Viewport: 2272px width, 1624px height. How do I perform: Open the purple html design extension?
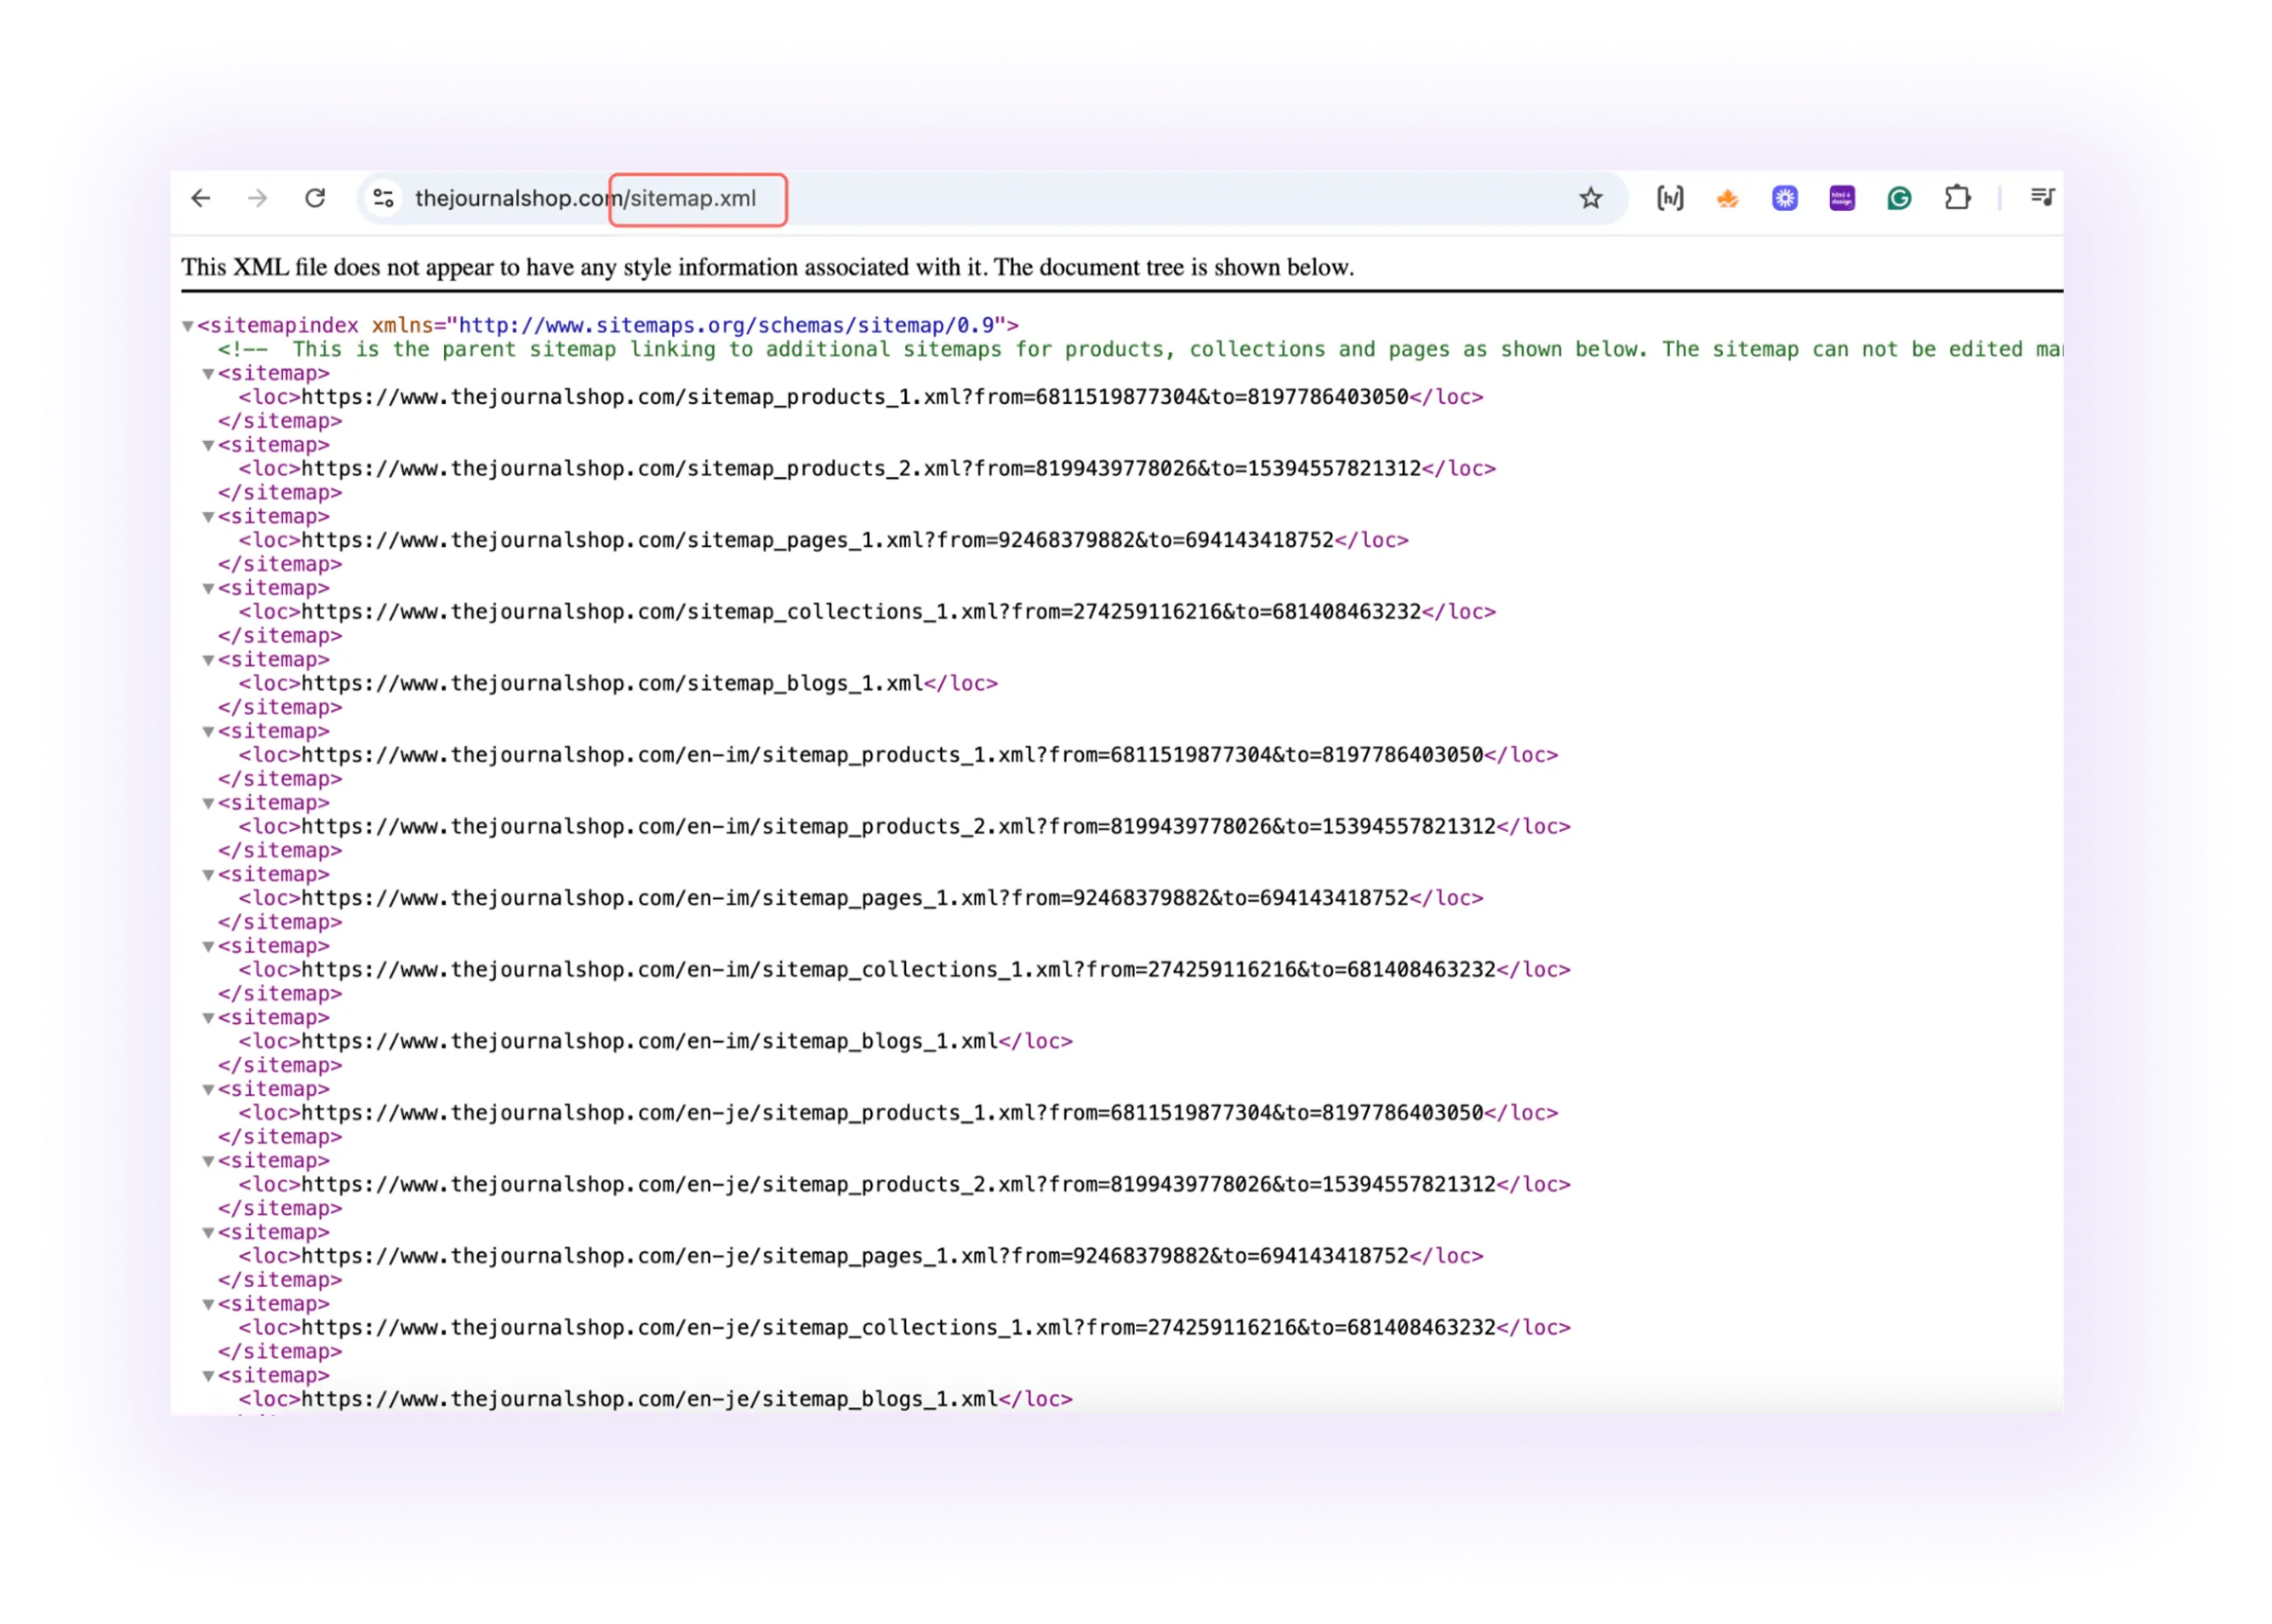[1841, 198]
